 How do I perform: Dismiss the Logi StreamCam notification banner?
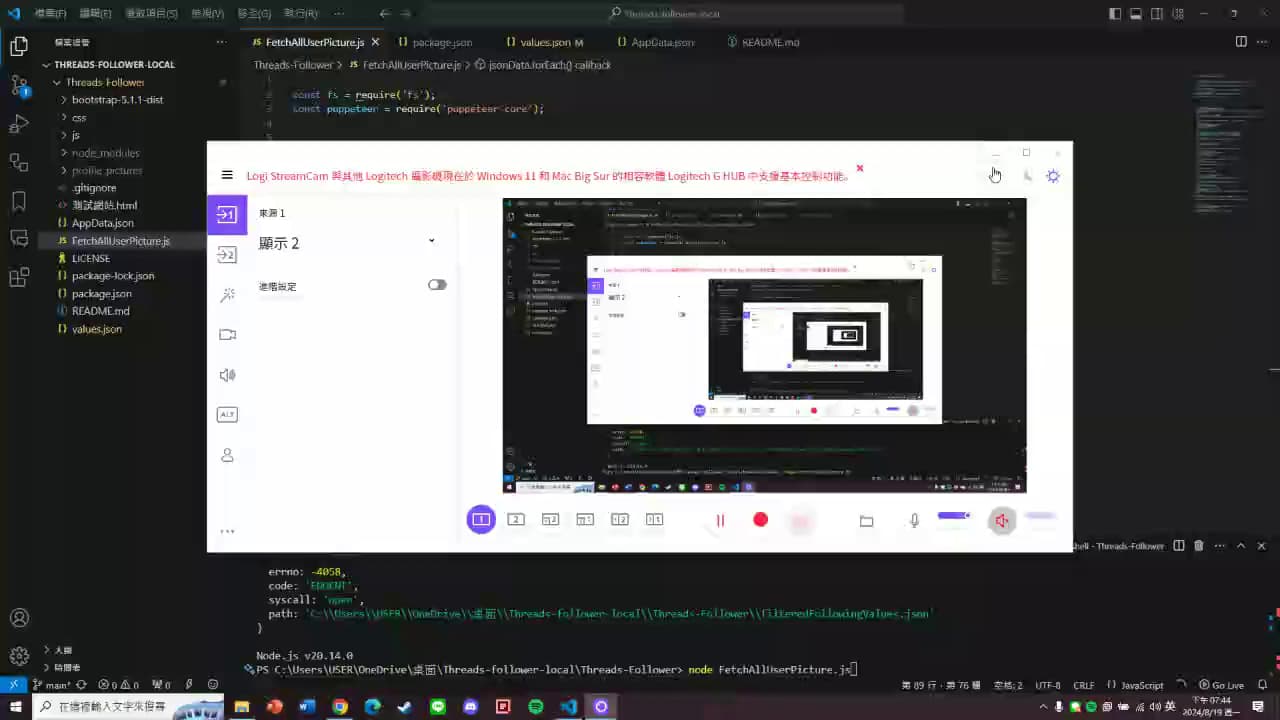coord(859,168)
